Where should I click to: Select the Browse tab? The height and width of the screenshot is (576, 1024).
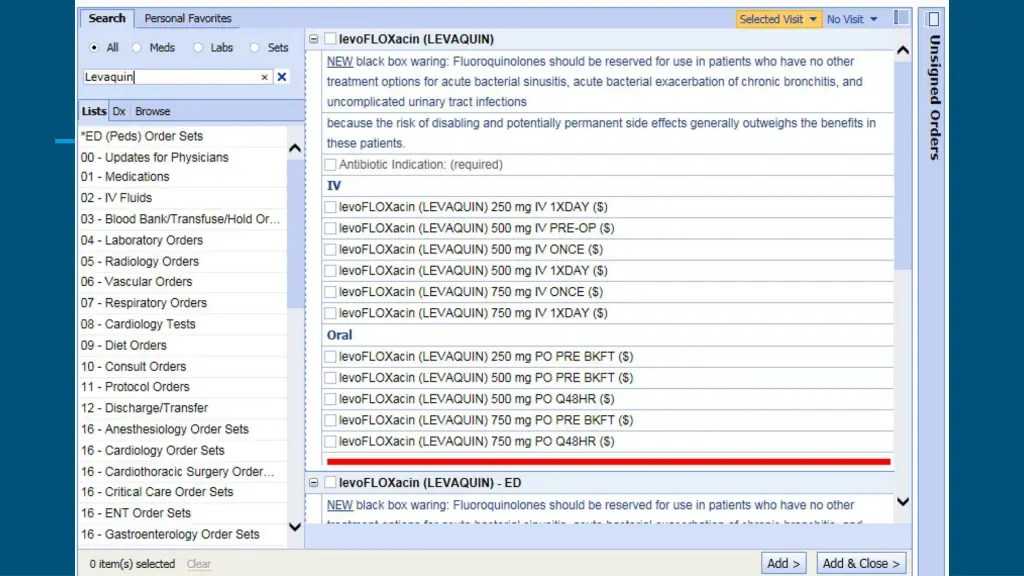(153, 111)
